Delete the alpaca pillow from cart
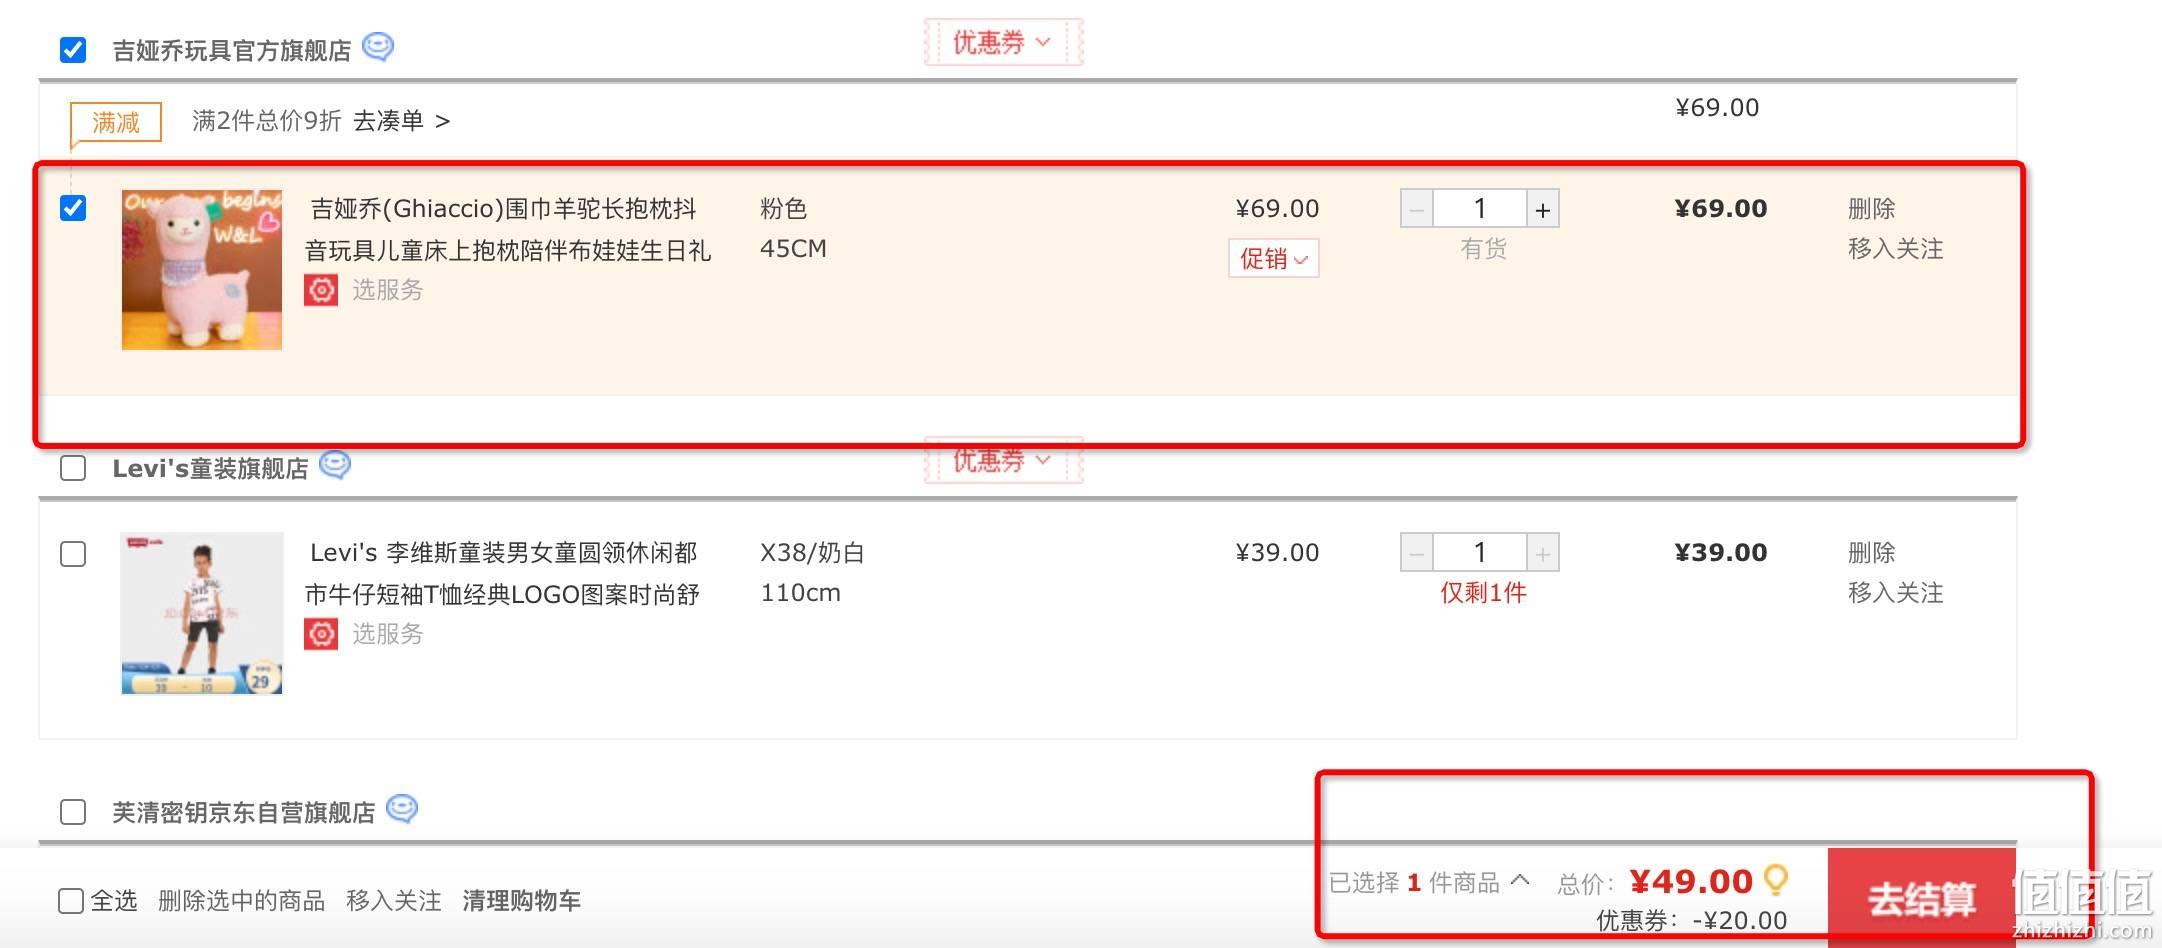2162x948 pixels. click(1872, 209)
